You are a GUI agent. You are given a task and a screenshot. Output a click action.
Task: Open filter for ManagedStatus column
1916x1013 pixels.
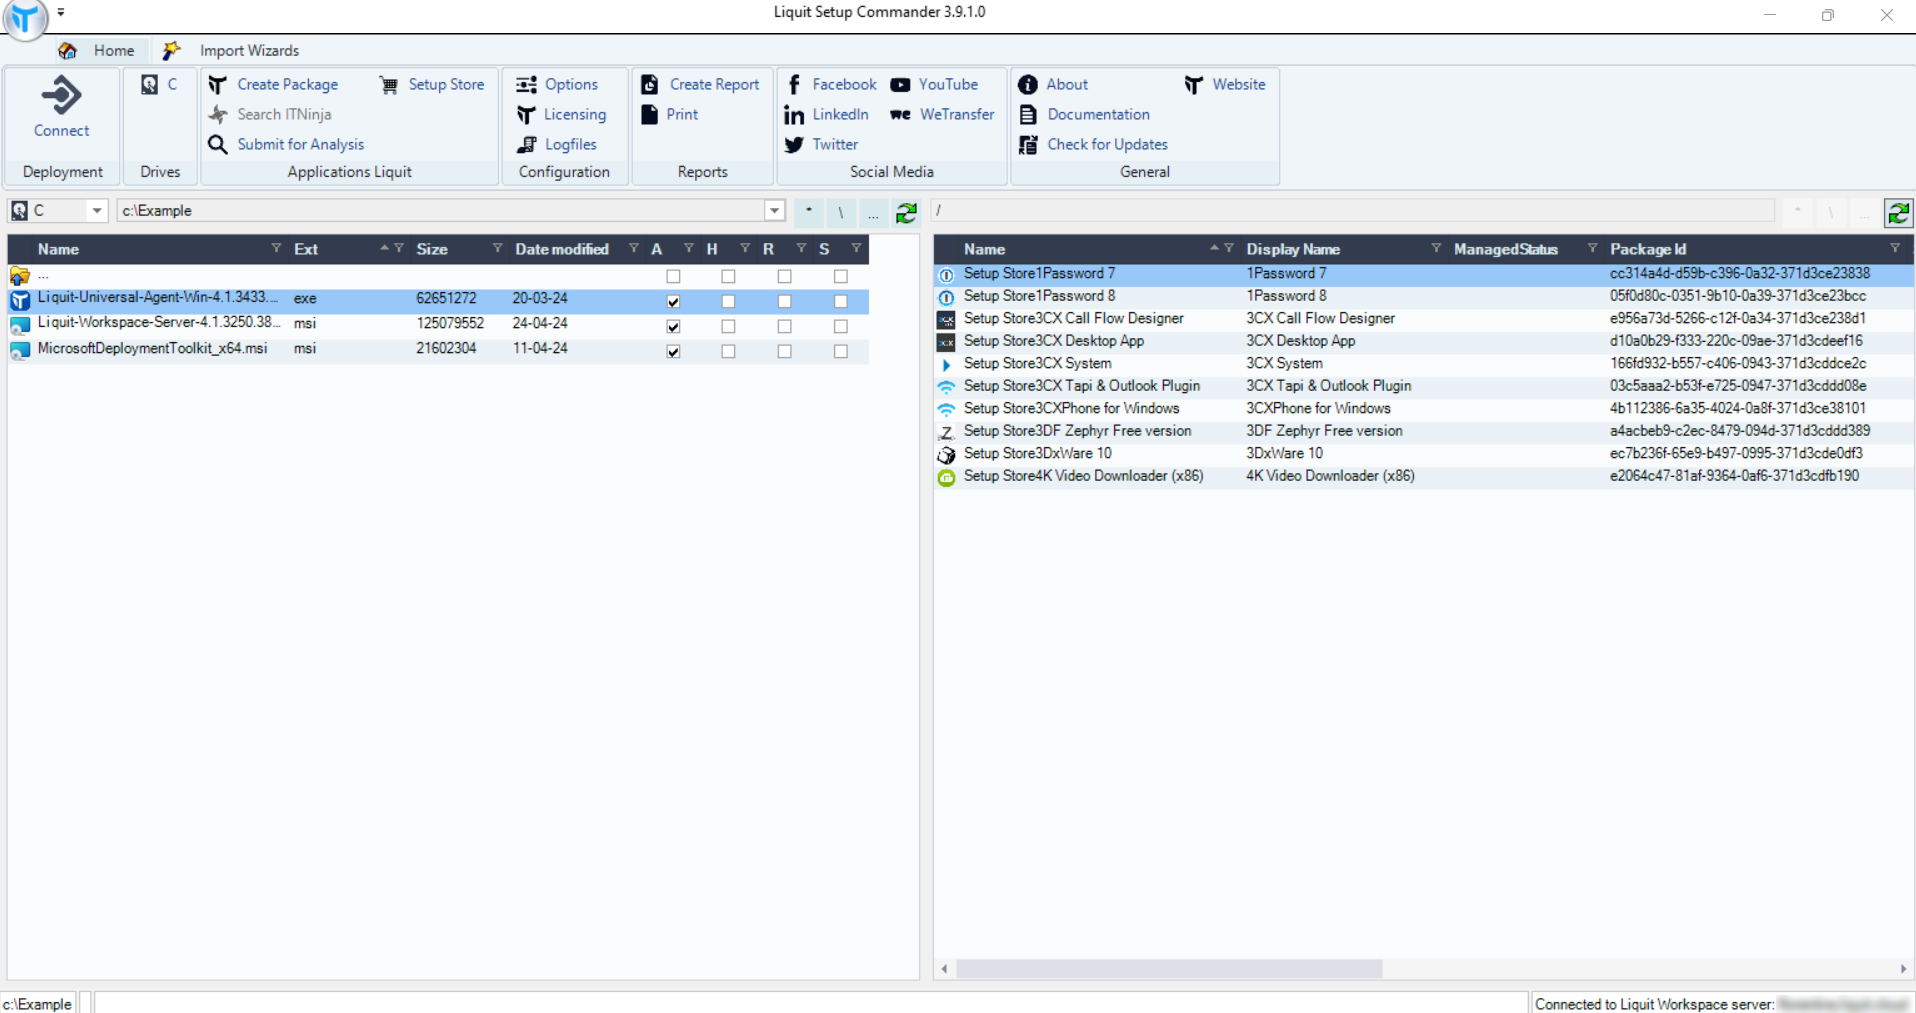[1592, 248]
